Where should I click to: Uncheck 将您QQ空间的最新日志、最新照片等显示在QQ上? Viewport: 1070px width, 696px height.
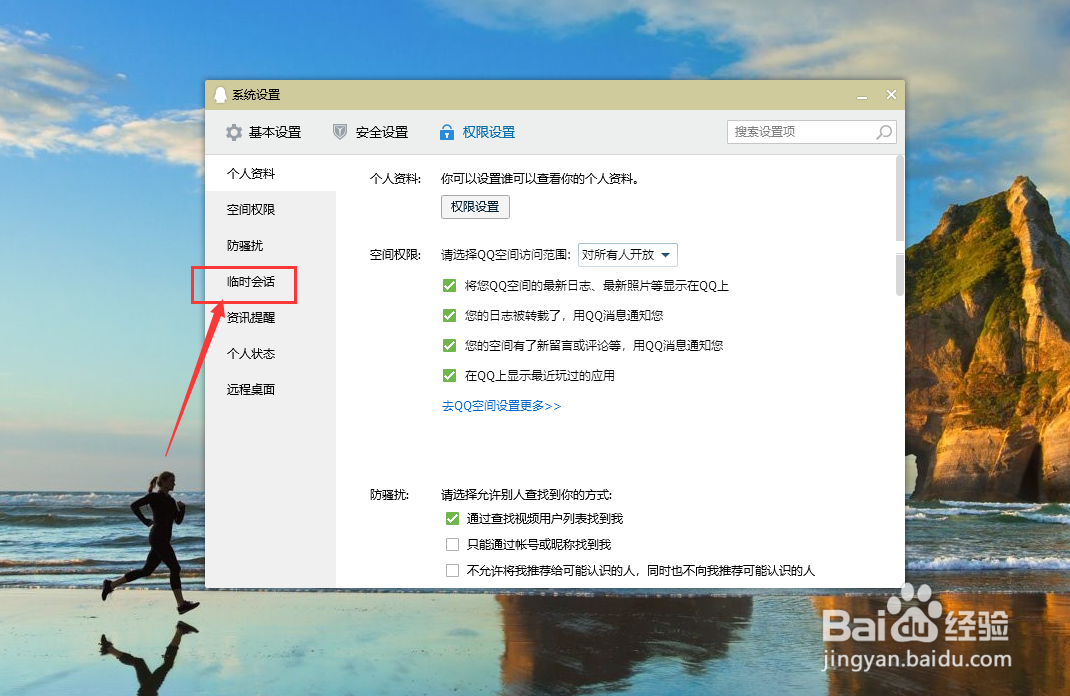tap(450, 285)
